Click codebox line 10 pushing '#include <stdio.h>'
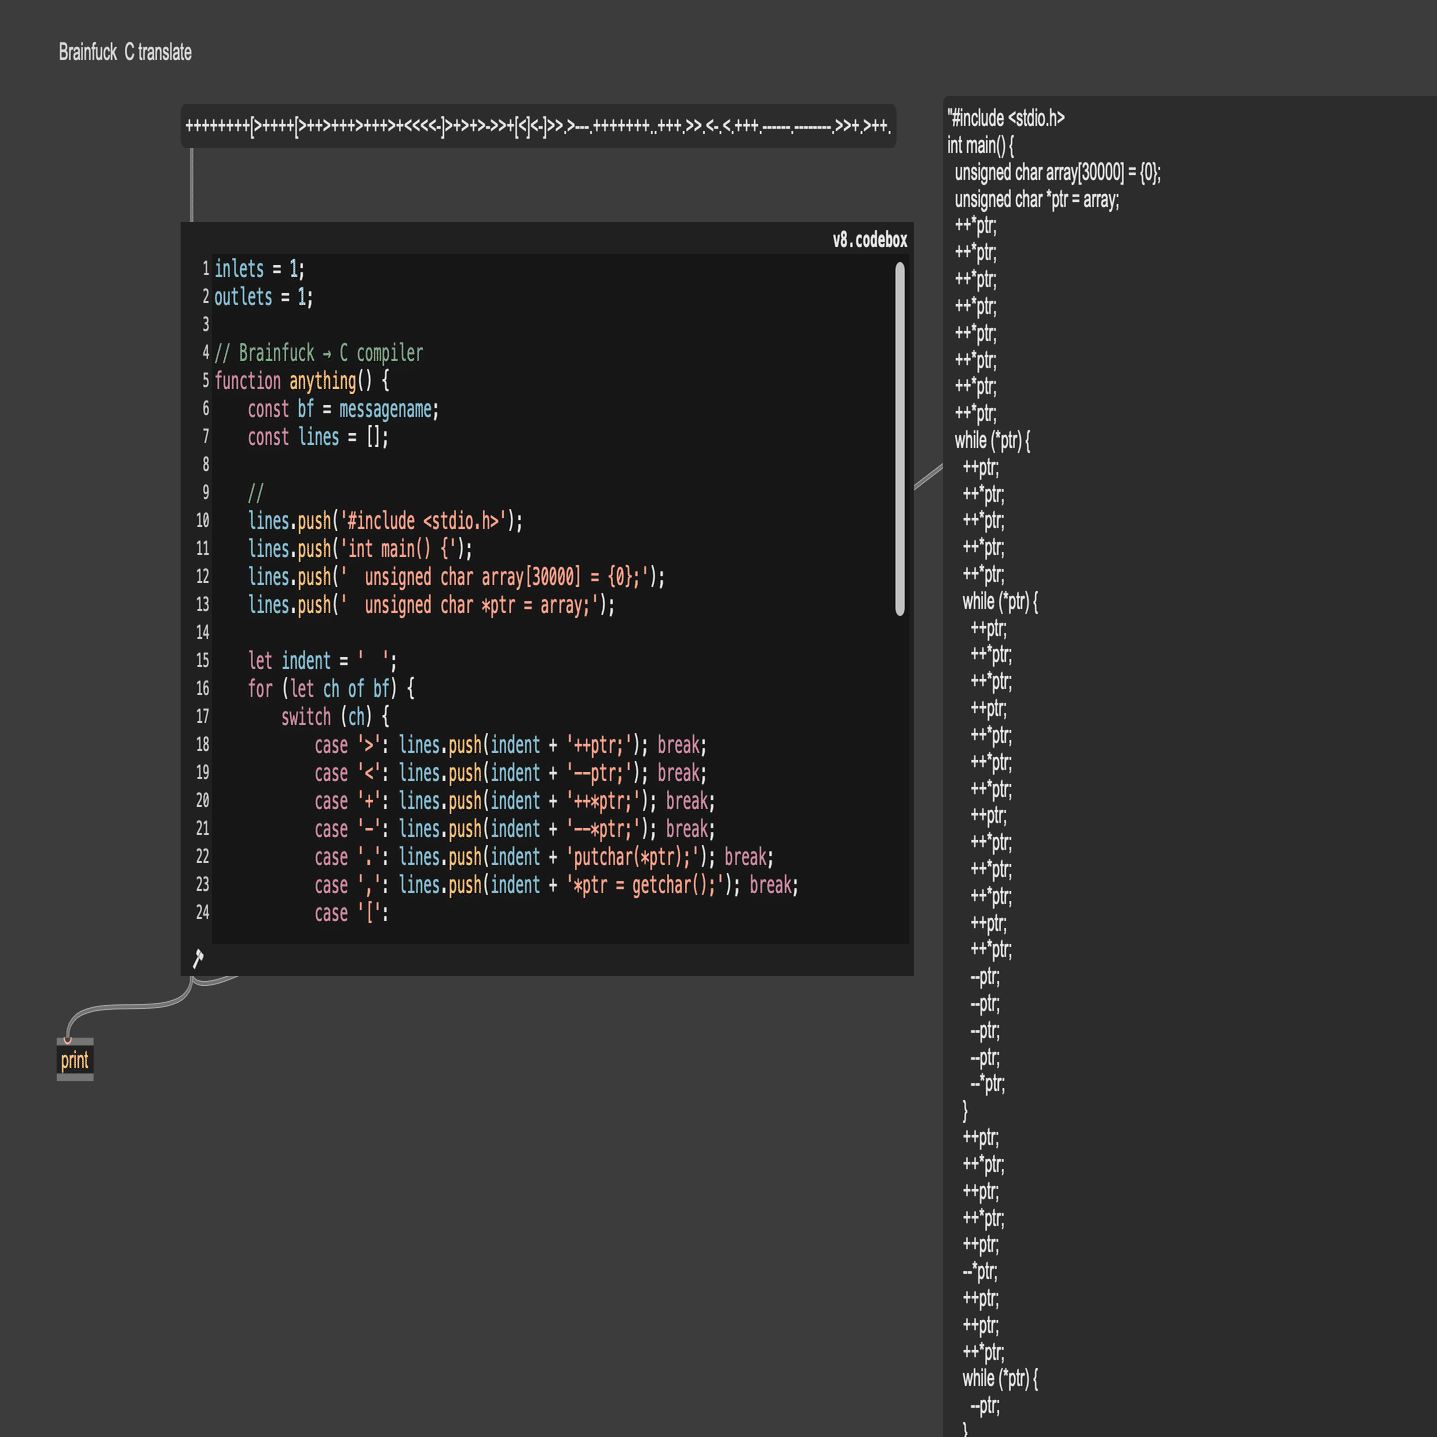Screen dimensions: 1437x1437 pos(385,521)
